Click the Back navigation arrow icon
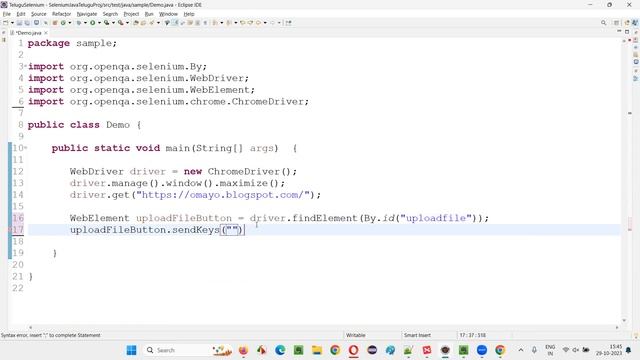 [258, 23]
